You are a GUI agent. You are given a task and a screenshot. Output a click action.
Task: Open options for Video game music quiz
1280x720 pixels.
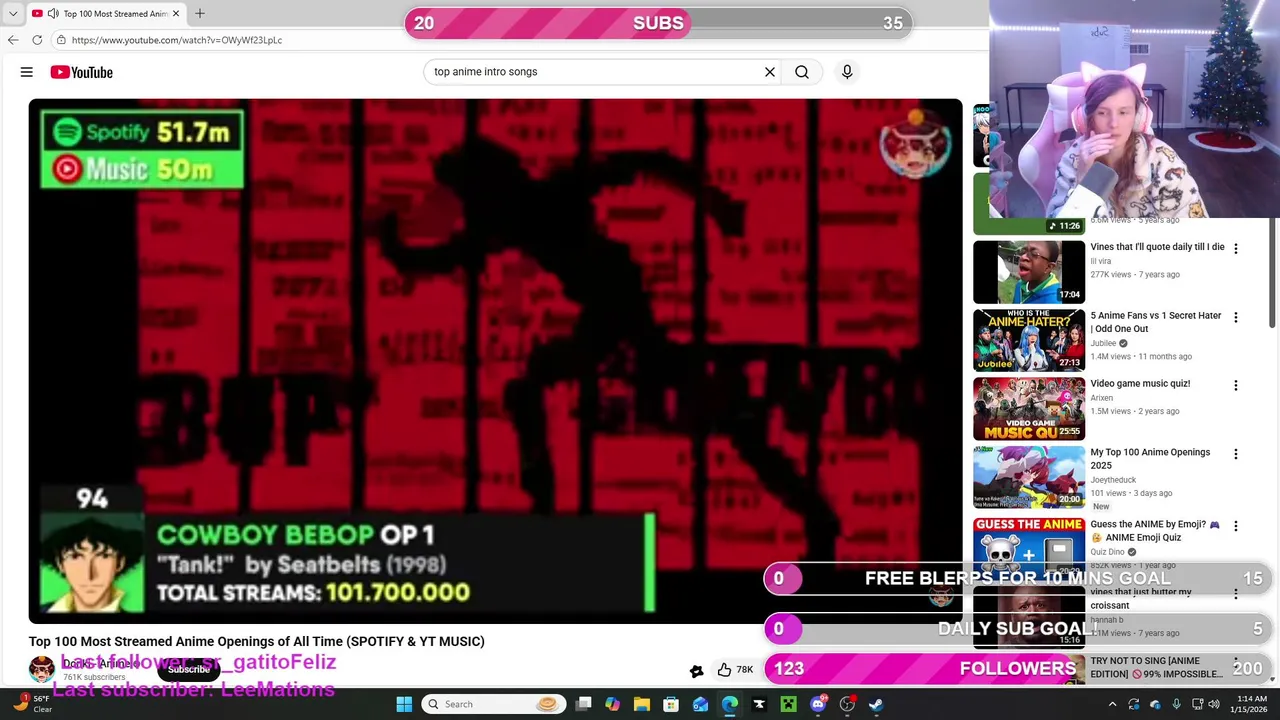pos(1235,385)
